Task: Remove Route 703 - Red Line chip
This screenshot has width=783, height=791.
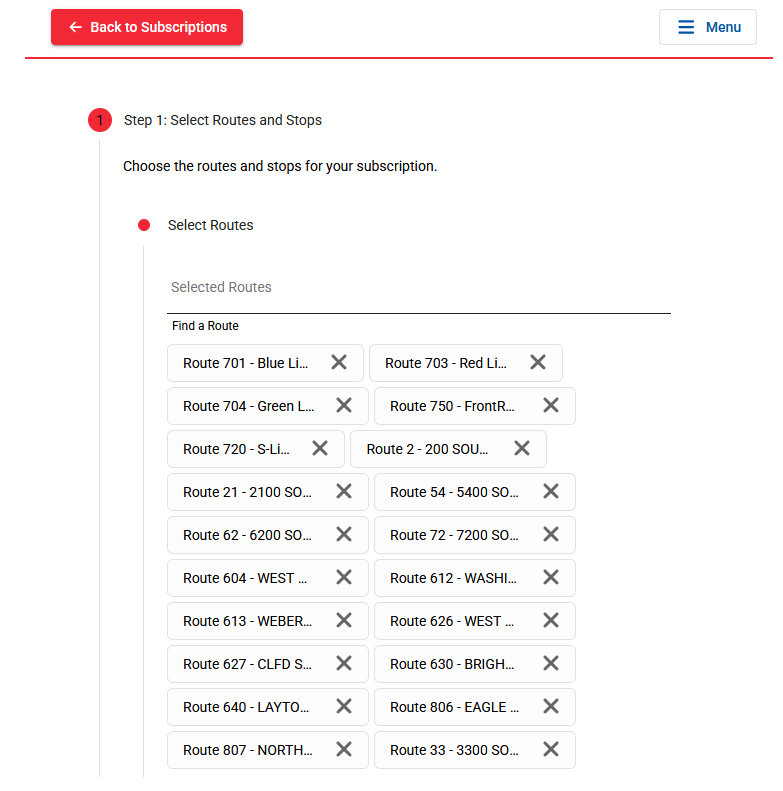Action: click(538, 362)
